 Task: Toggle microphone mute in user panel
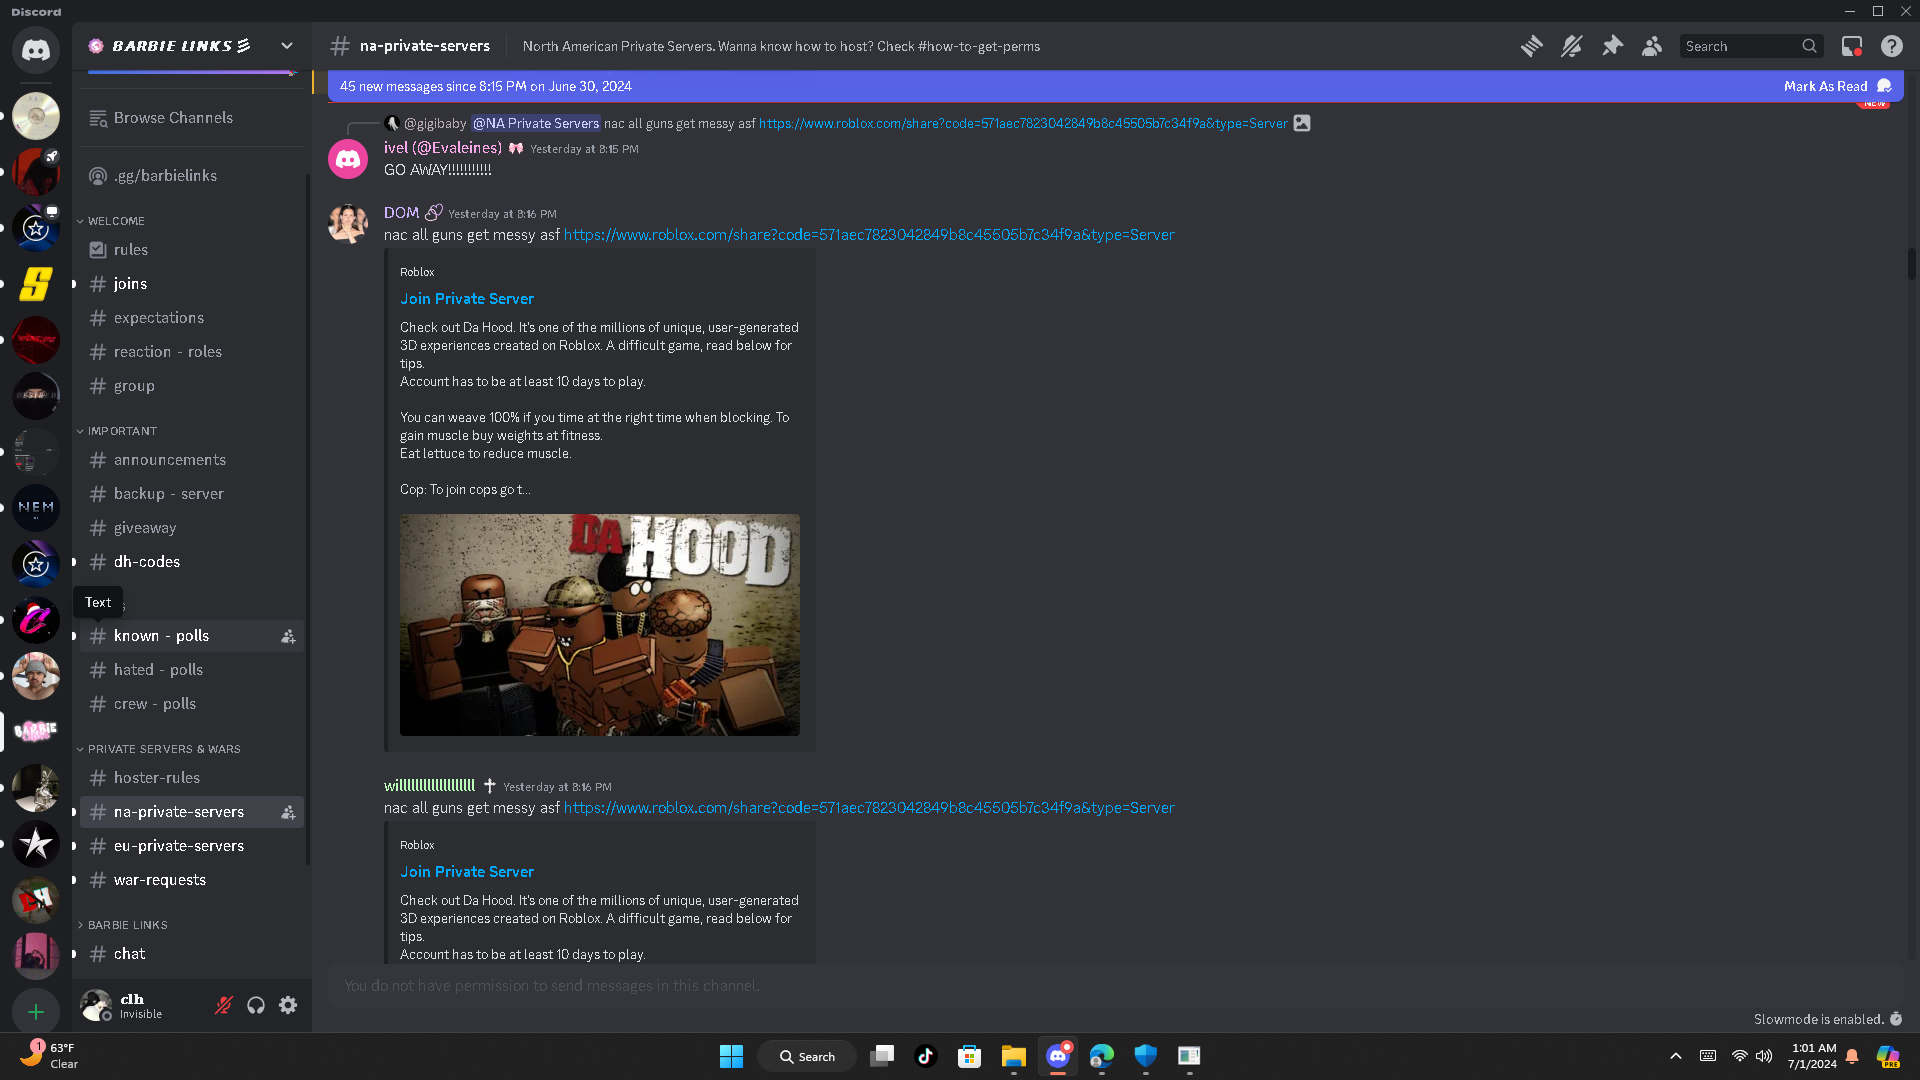[x=224, y=1005]
